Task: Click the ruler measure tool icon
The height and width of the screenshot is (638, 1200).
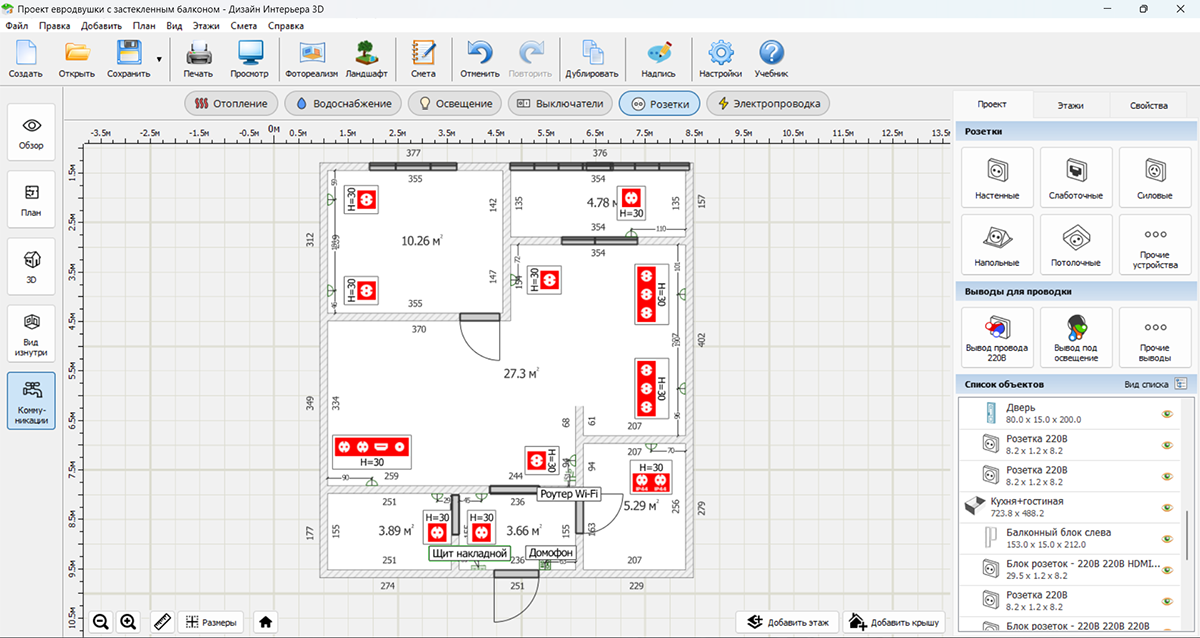Action: click(x=162, y=621)
